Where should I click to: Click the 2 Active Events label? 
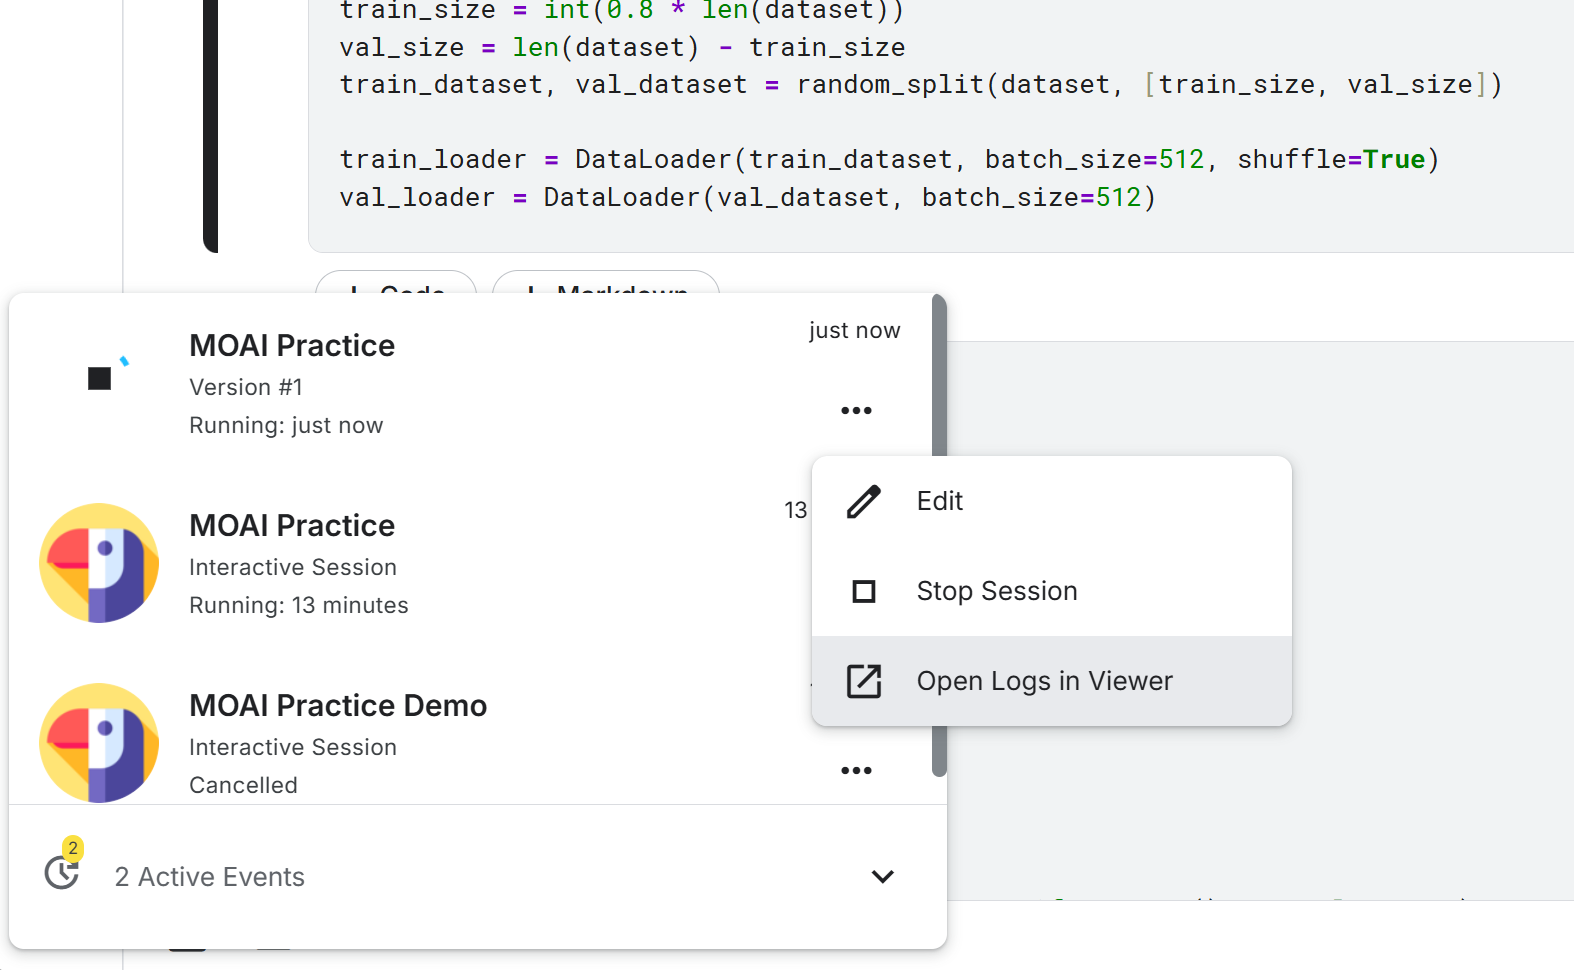coord(210,877)
